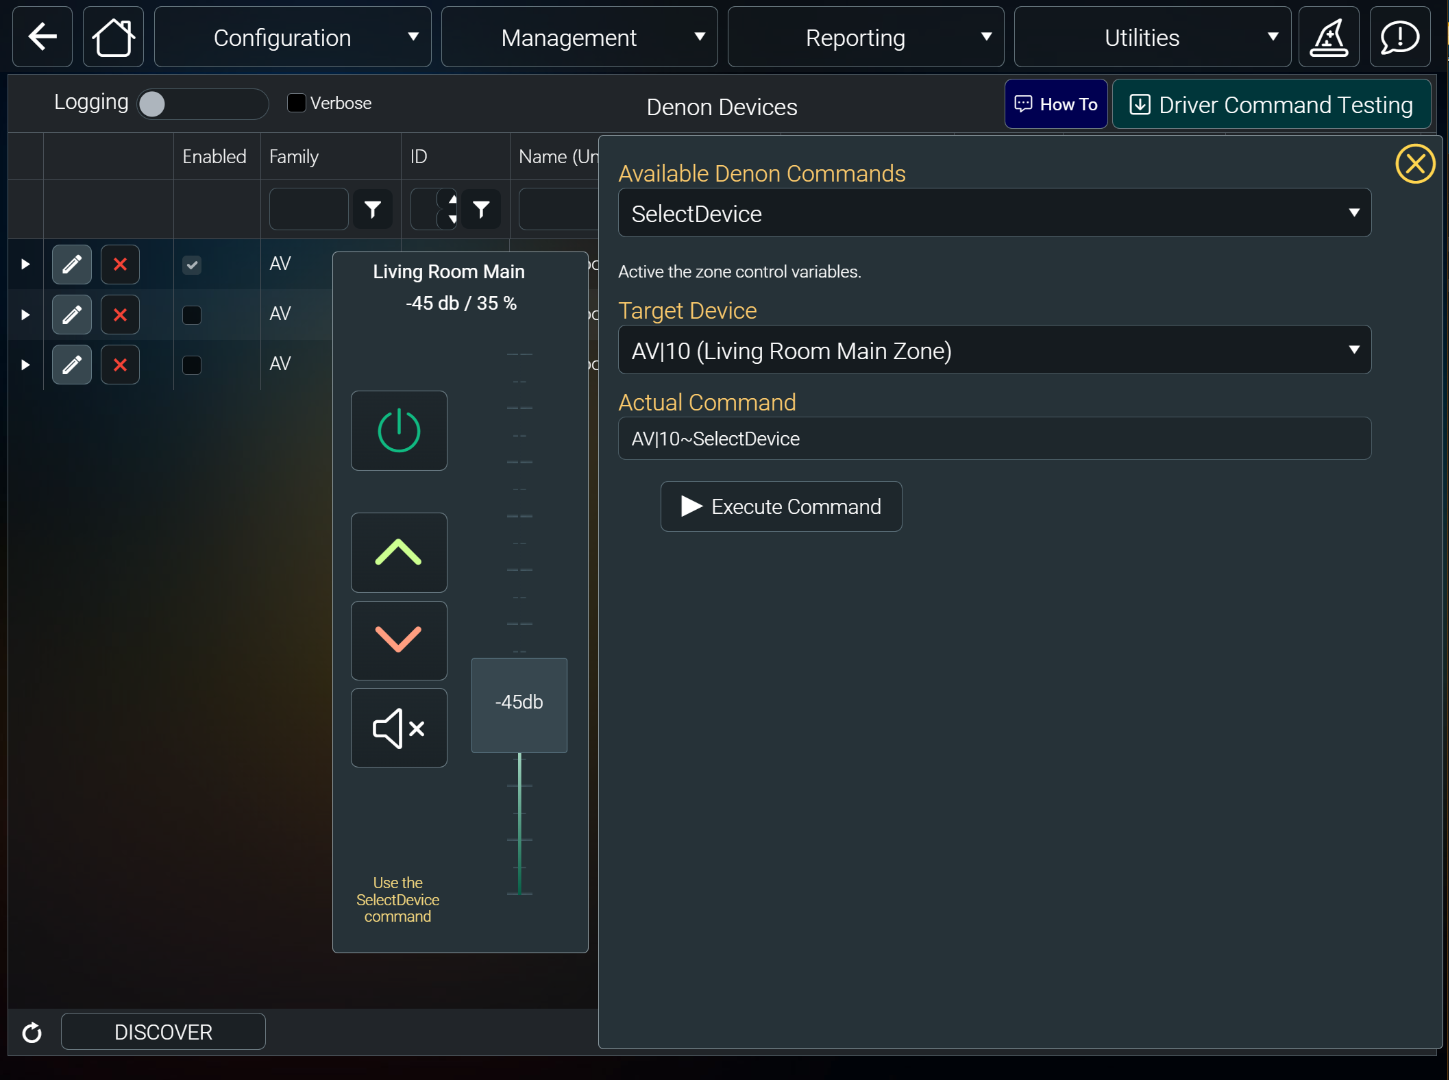Expand the third AV device row

(x=25, y=364)
